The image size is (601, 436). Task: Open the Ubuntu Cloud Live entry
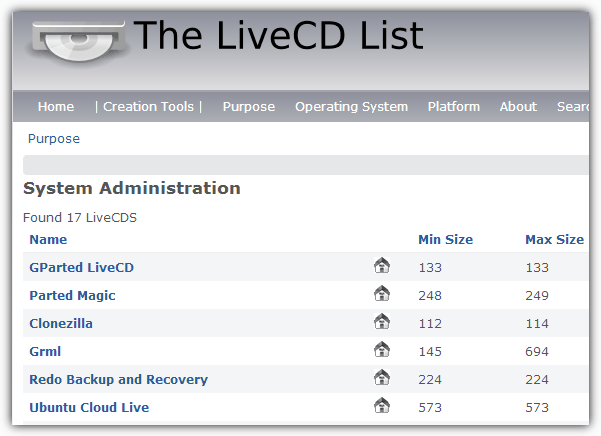(89, 407)
